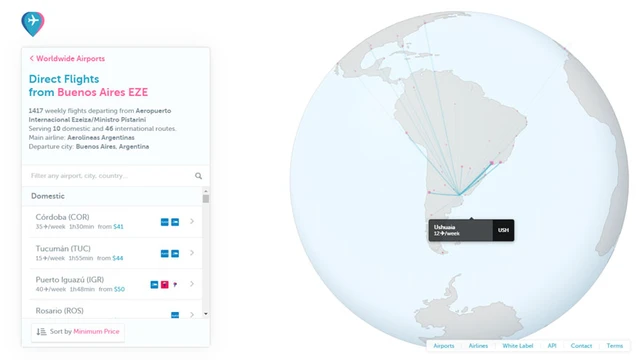This screenshot has height=360, width=640.
Task: Expand the Tucumán (TUC) route chevron
Action: tap(192, 253)
